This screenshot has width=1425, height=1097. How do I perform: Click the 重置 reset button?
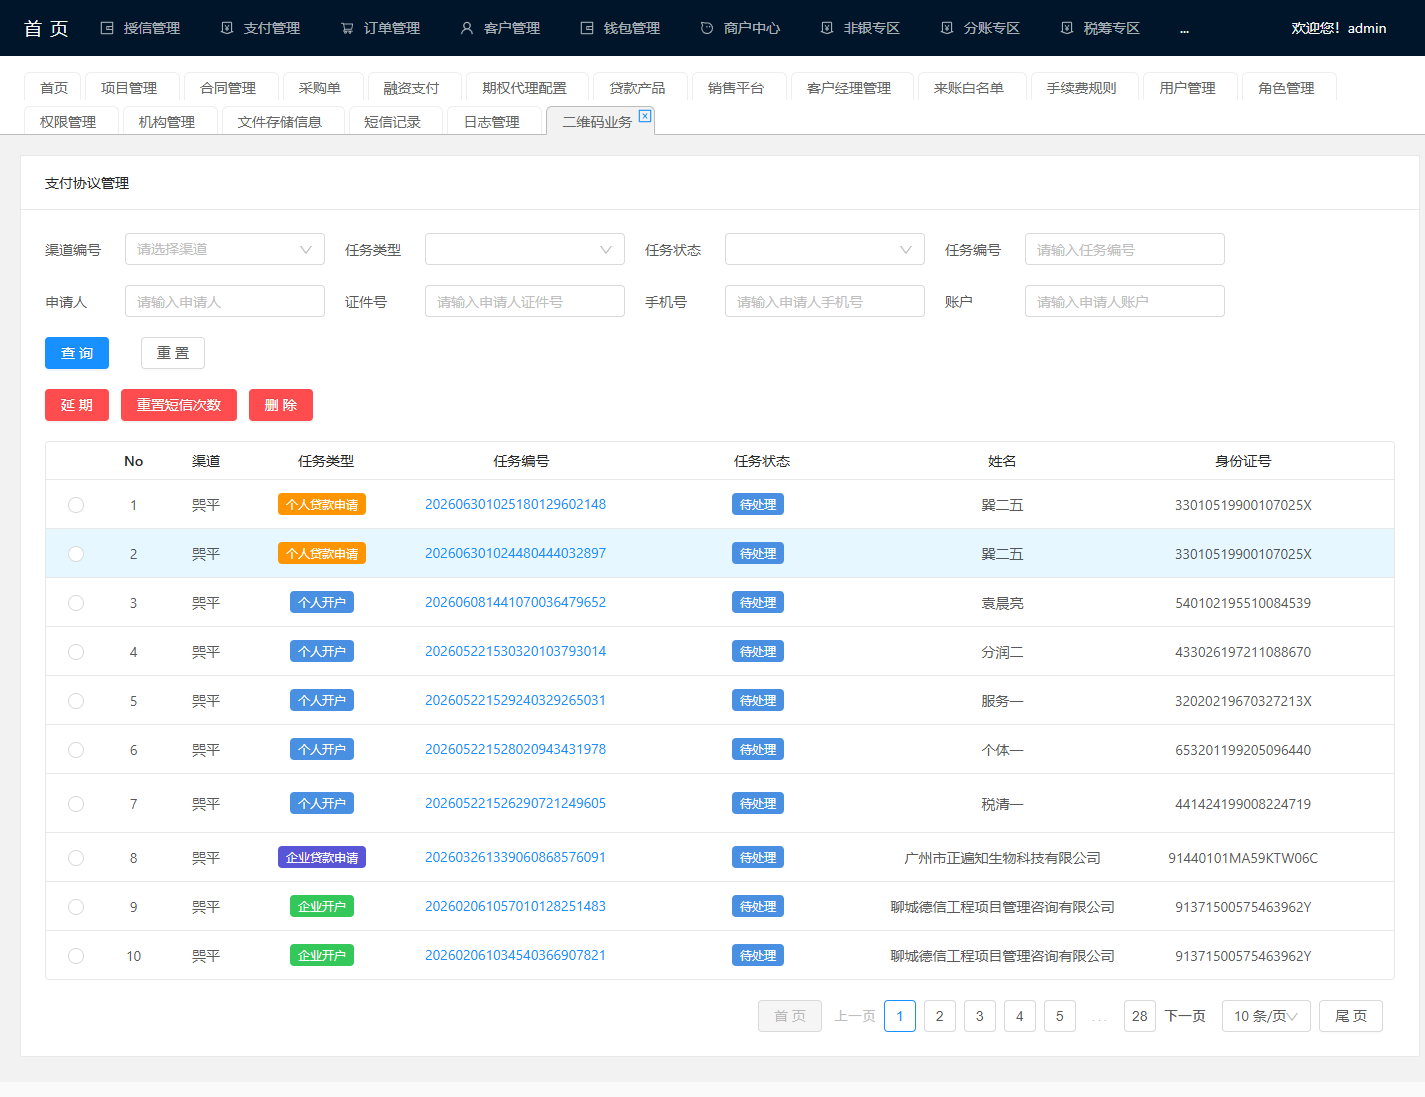pyautogui.click(x=173, y=353)
